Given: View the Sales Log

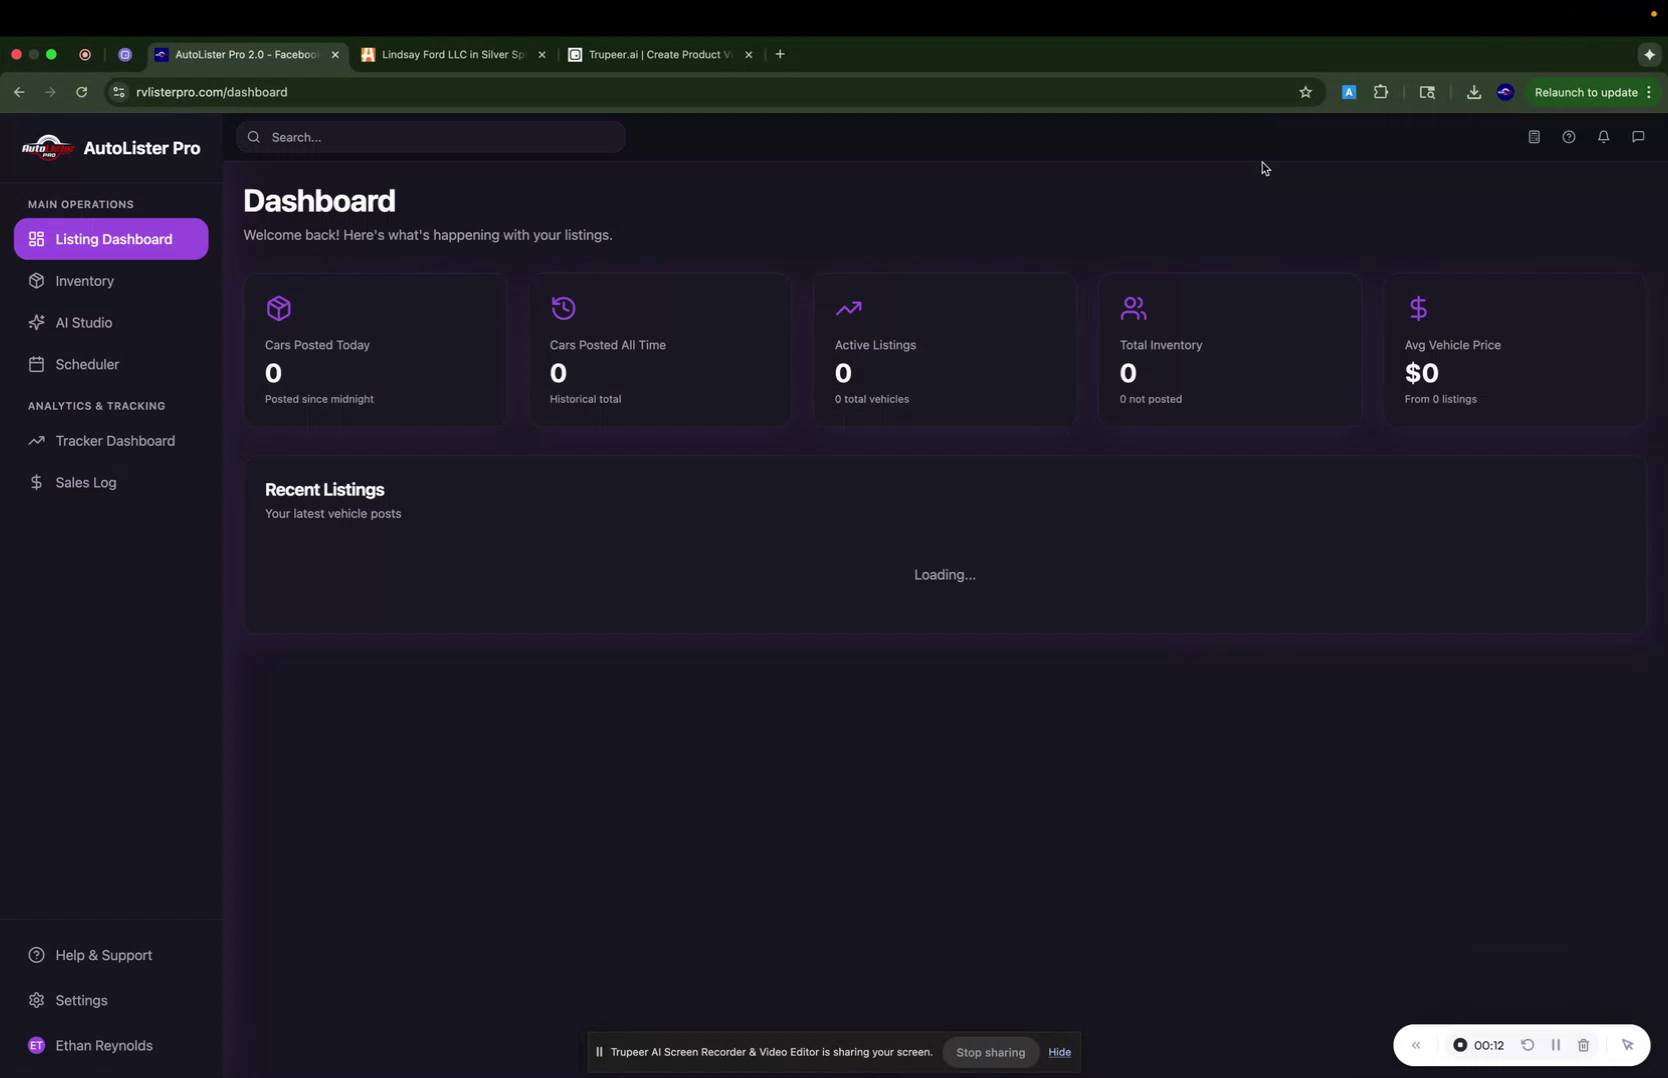Looking at the screenshot, I should pos(85,482).
